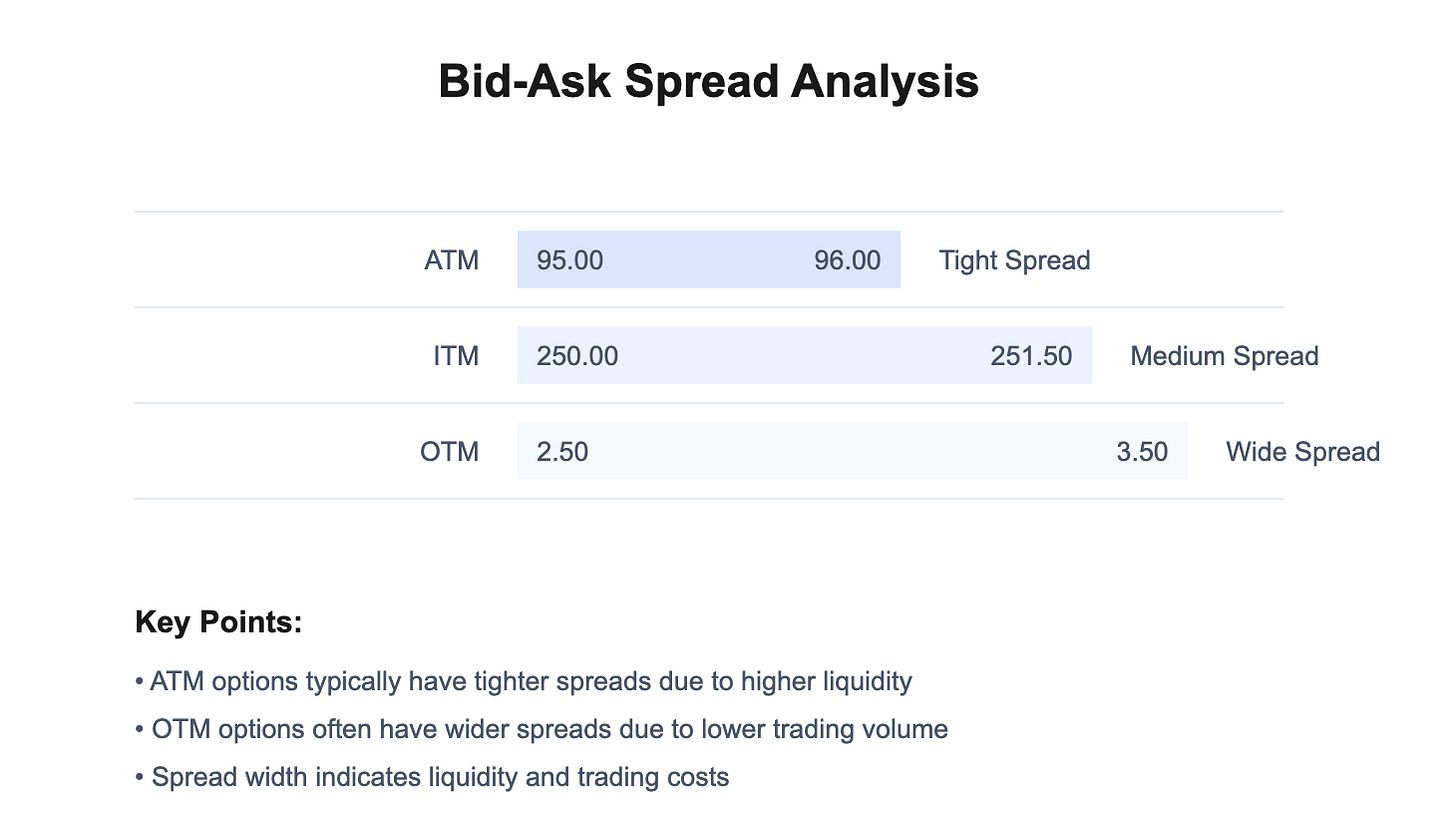1456x836 pixels.
Task: Click the bullet about ATM options' tighter spreads
Action: point(523,682)
